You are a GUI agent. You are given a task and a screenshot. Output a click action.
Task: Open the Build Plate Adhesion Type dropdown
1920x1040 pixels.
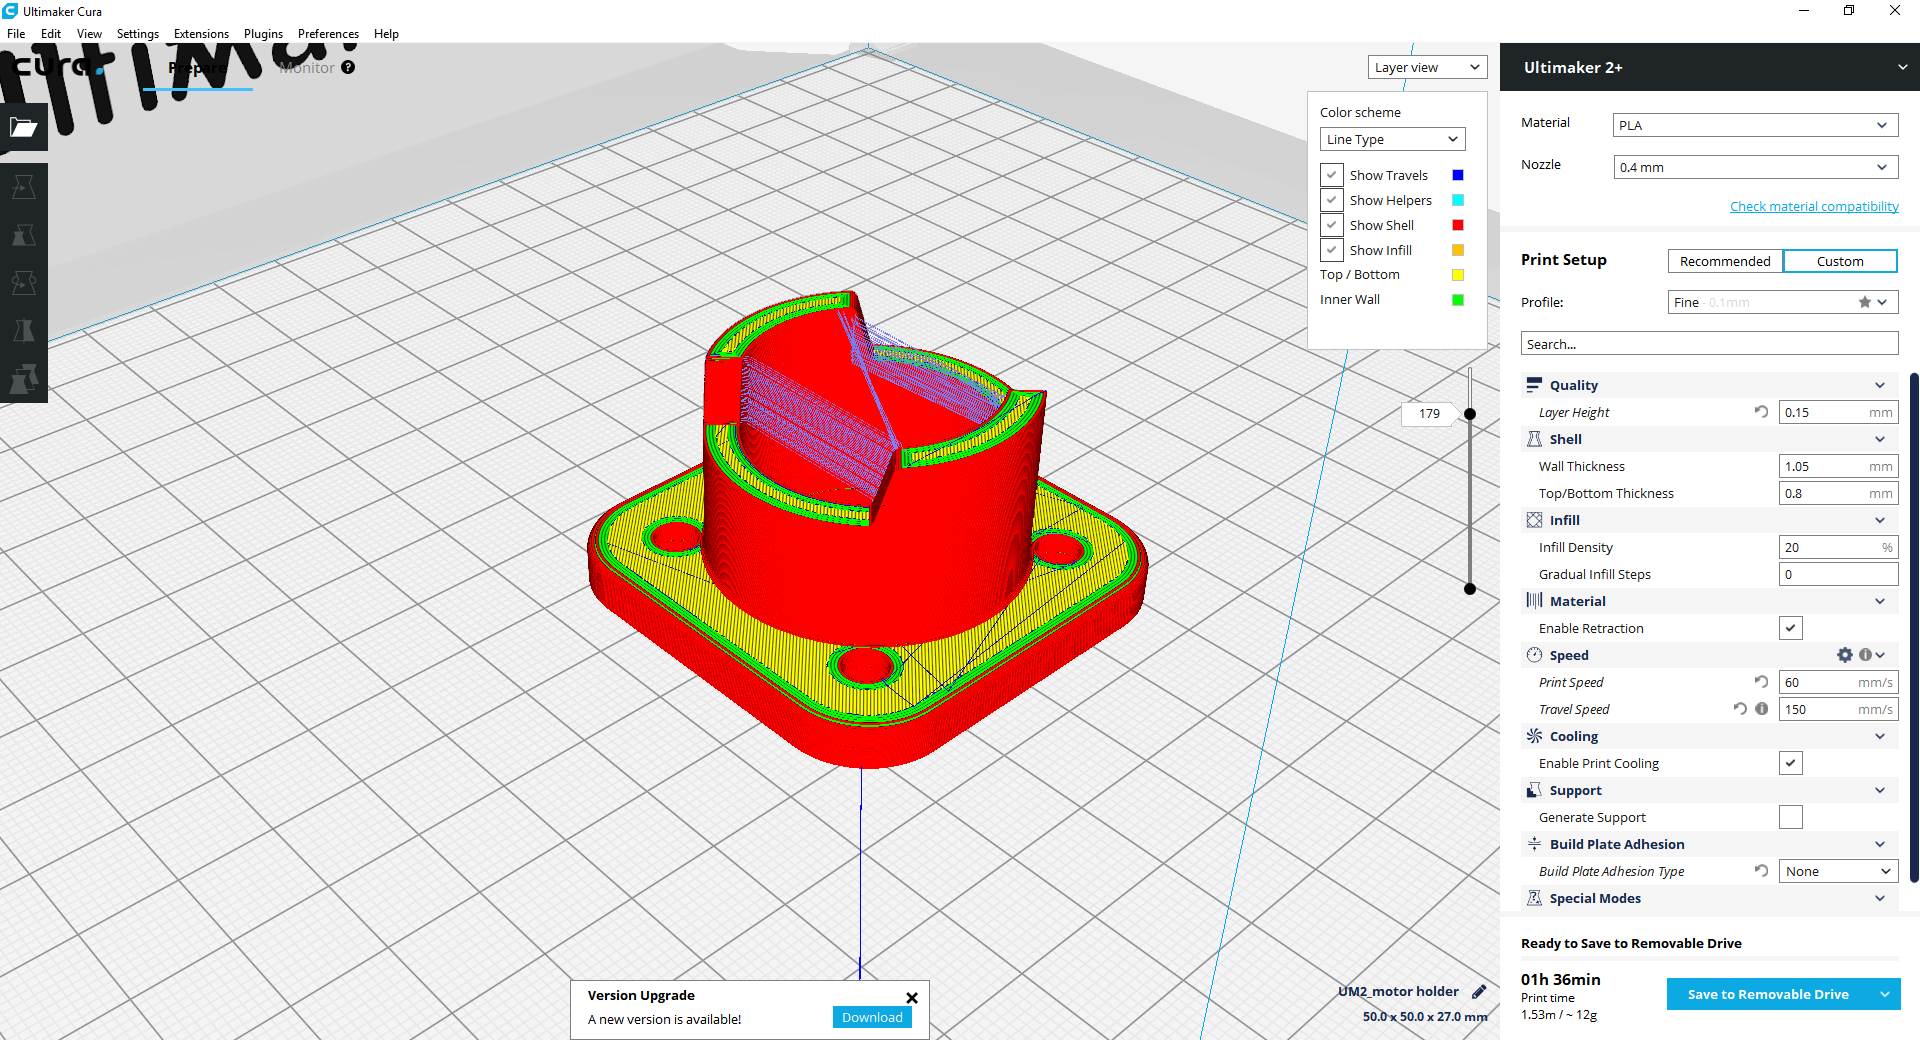pos(1838,871)
